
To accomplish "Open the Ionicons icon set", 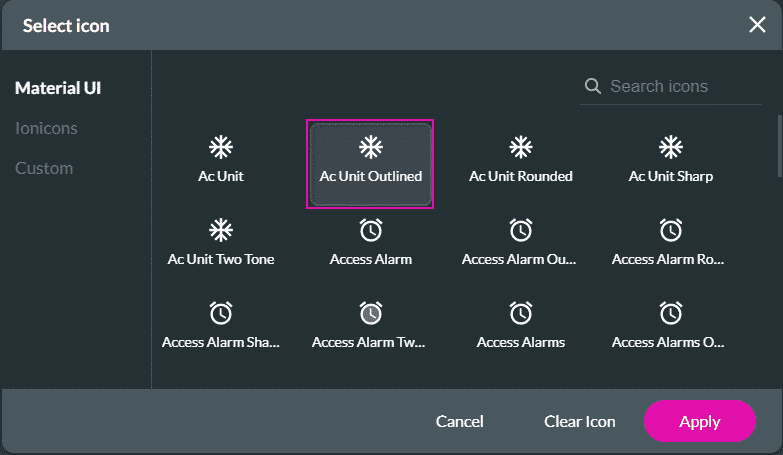I will 46,128.
